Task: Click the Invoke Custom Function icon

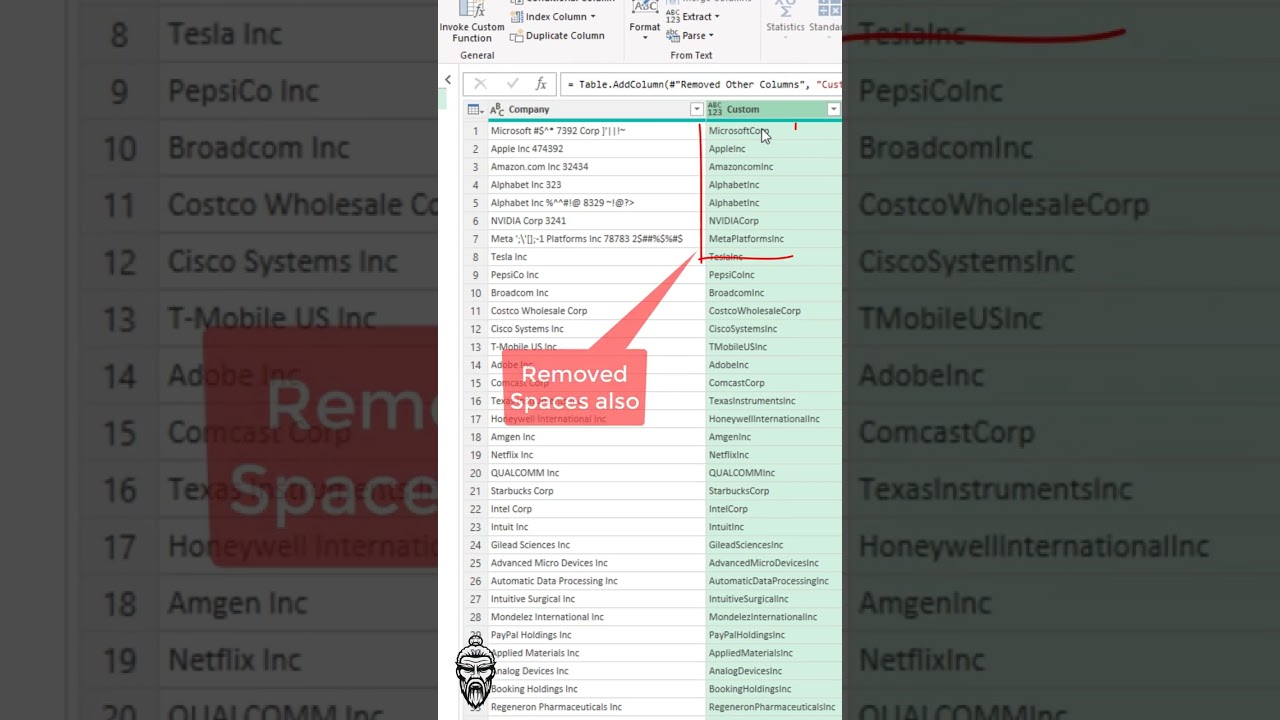Action: pyautogui.click(x=472, y=8)
